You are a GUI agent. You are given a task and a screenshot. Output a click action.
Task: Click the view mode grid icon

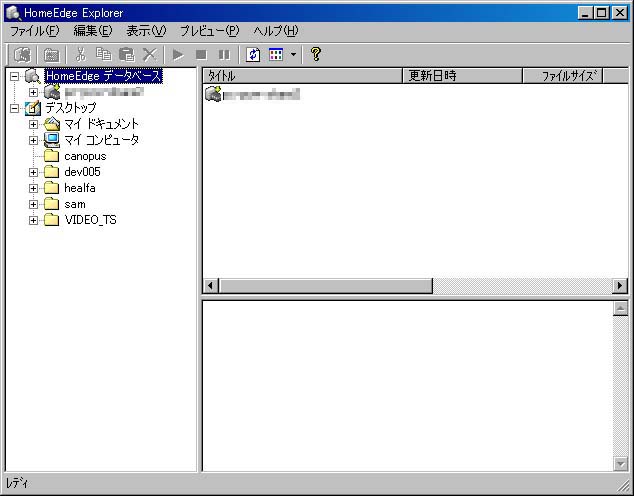click(x=276, y=54)
